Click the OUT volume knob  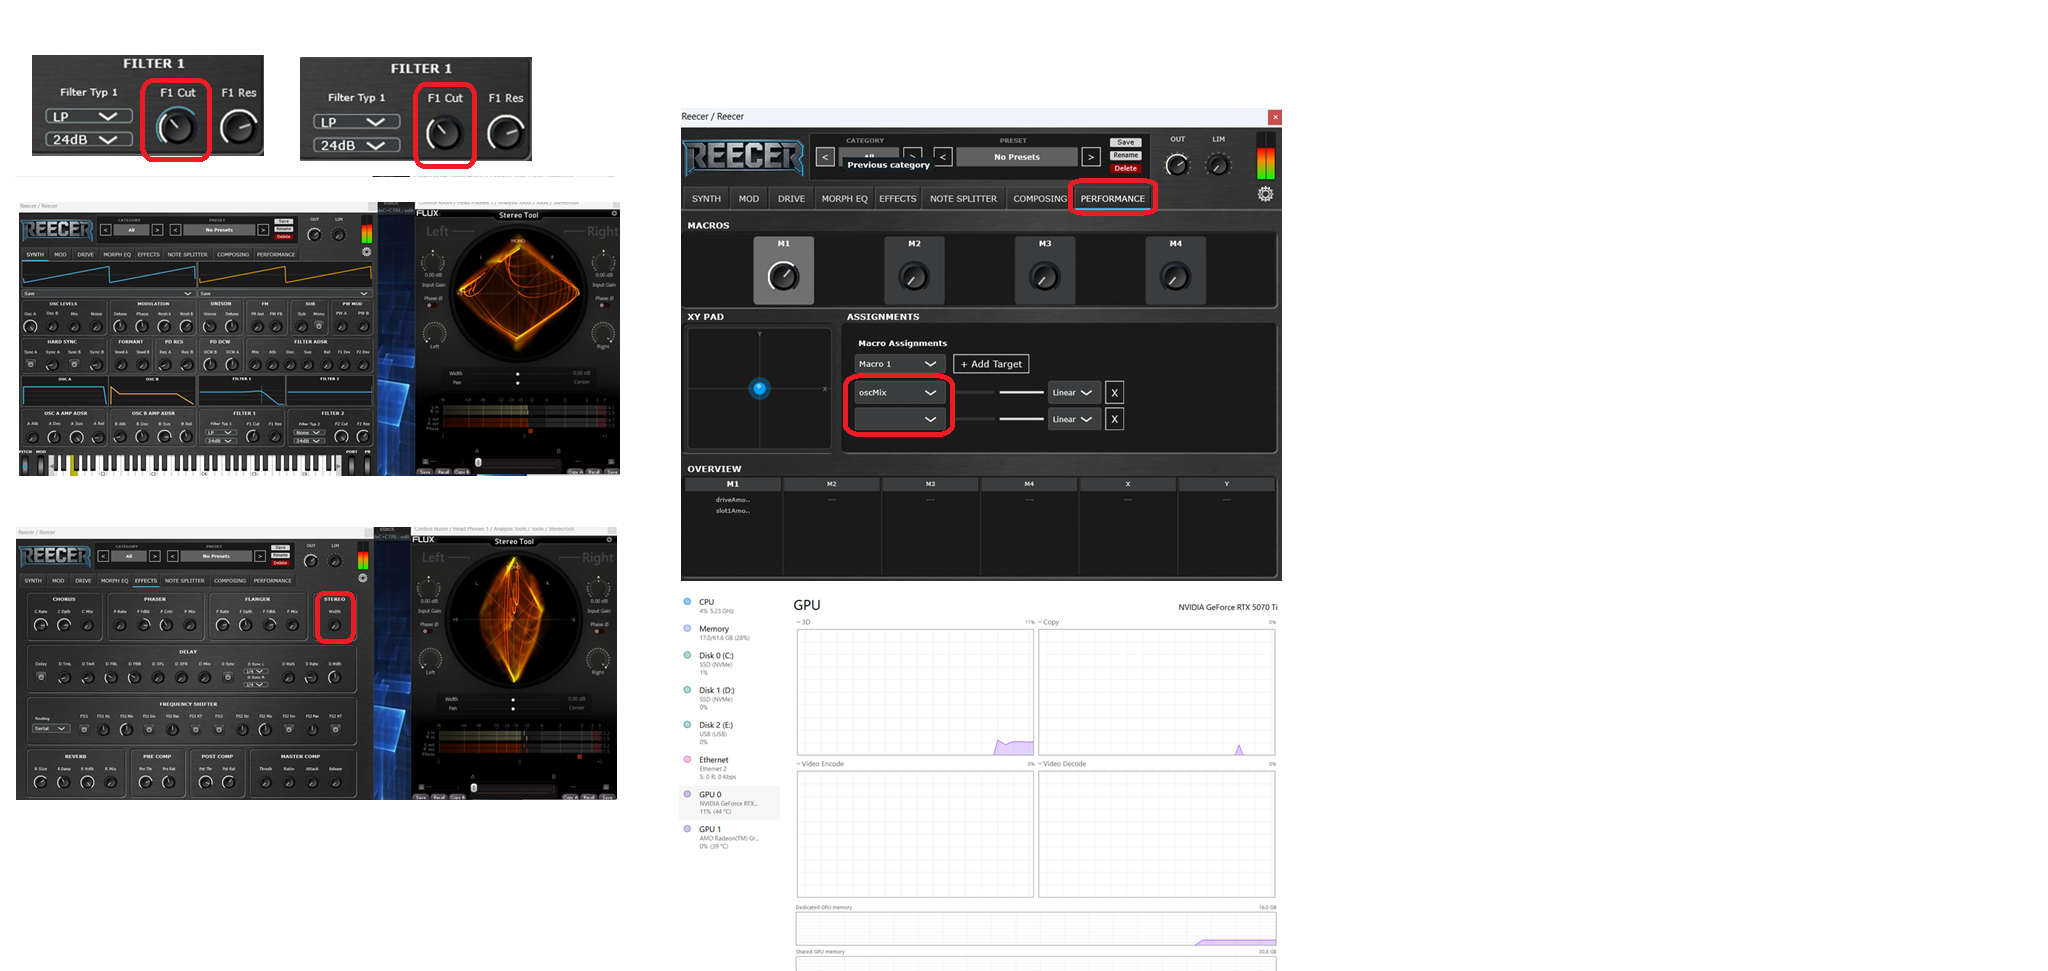(1178, 165)
